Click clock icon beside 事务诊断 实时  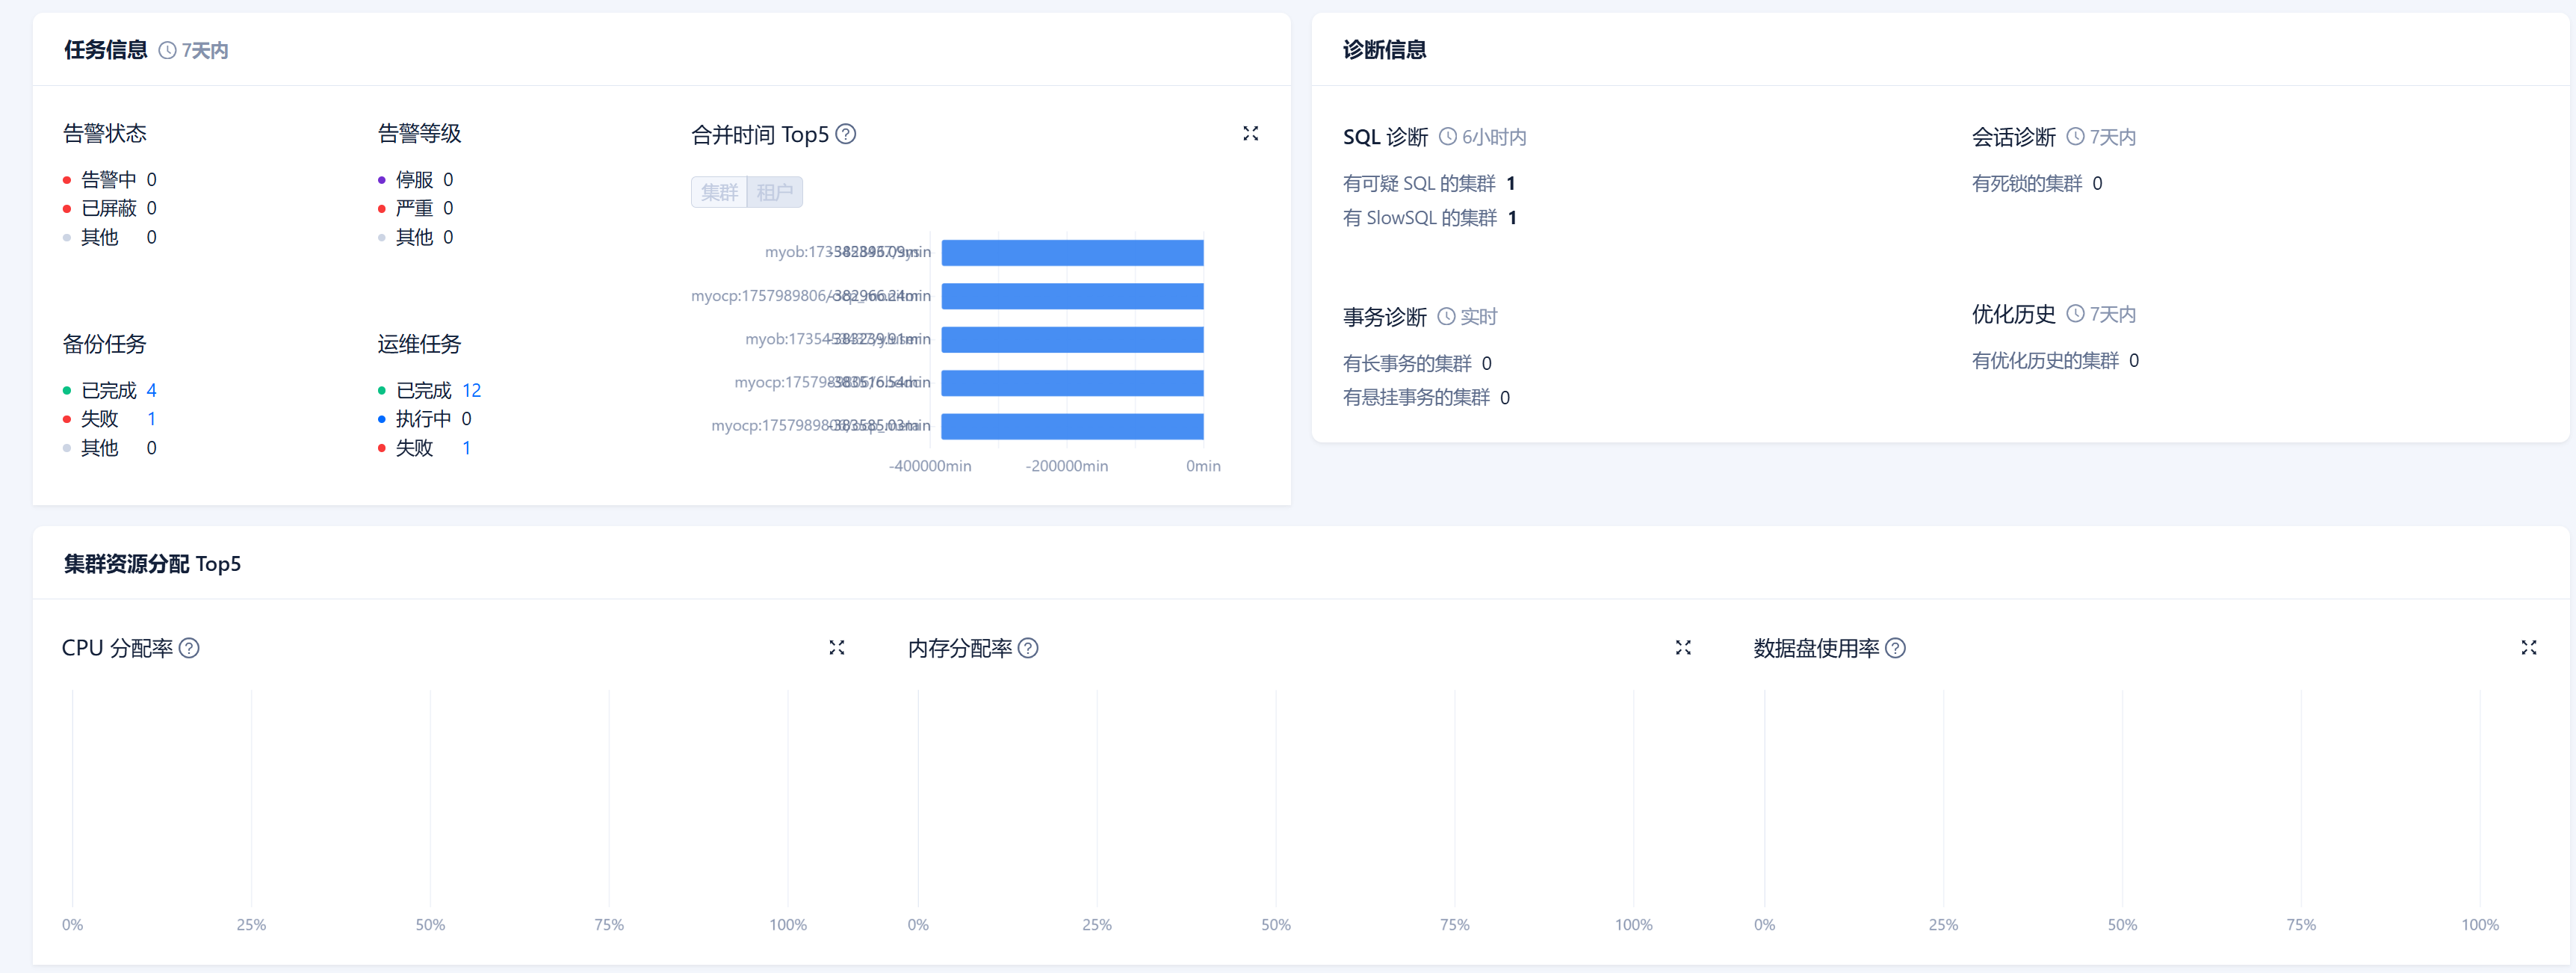(1446, 317)
